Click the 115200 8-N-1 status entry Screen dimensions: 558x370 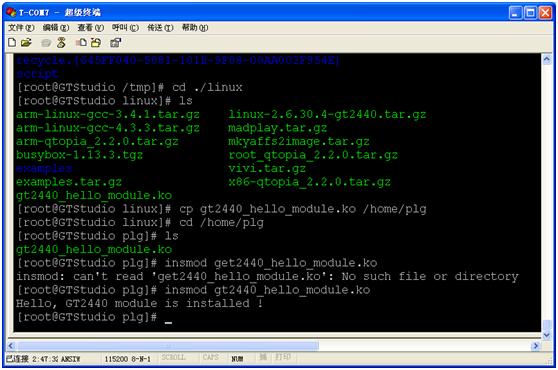tap(127, 359)
